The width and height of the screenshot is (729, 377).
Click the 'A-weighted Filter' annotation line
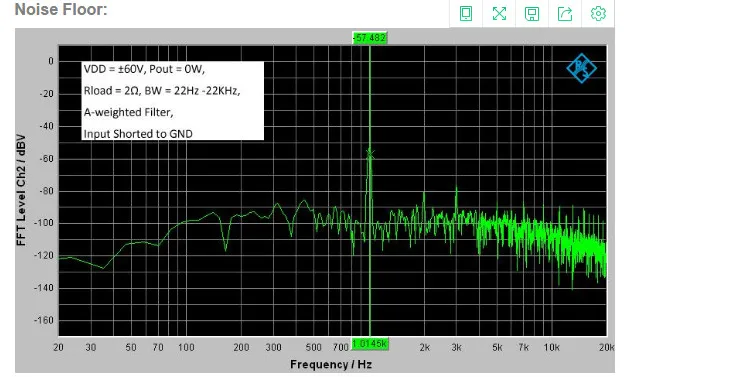(128, 112)
